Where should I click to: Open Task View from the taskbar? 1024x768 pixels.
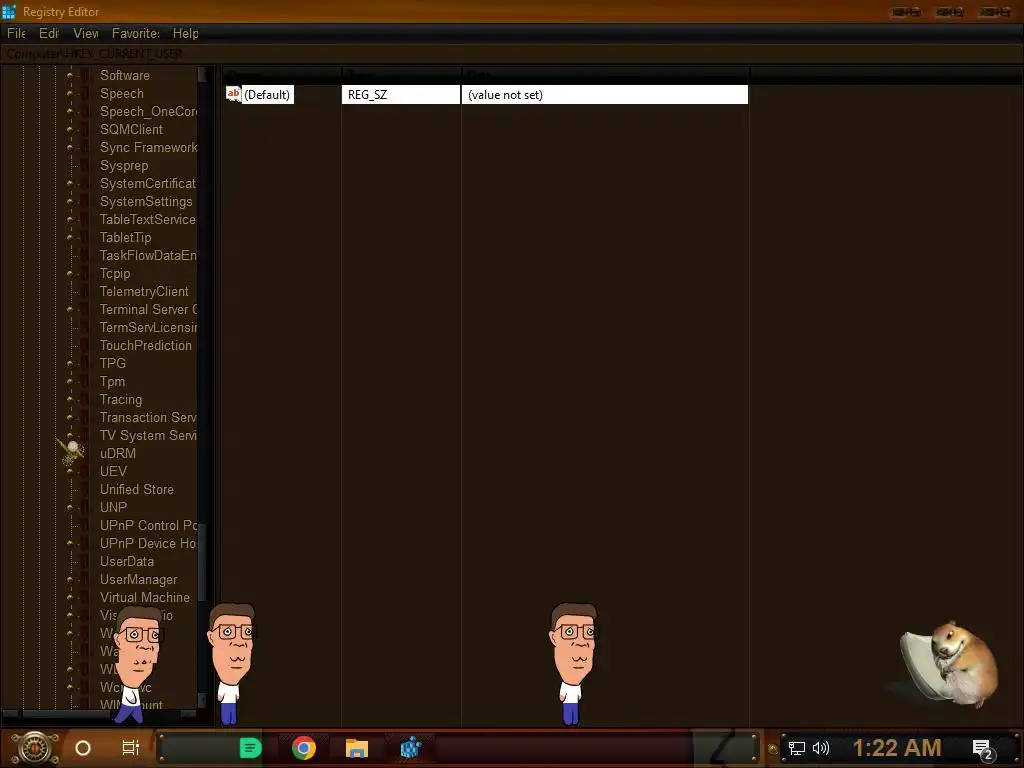pyautogui.click(x=131, y=748)
